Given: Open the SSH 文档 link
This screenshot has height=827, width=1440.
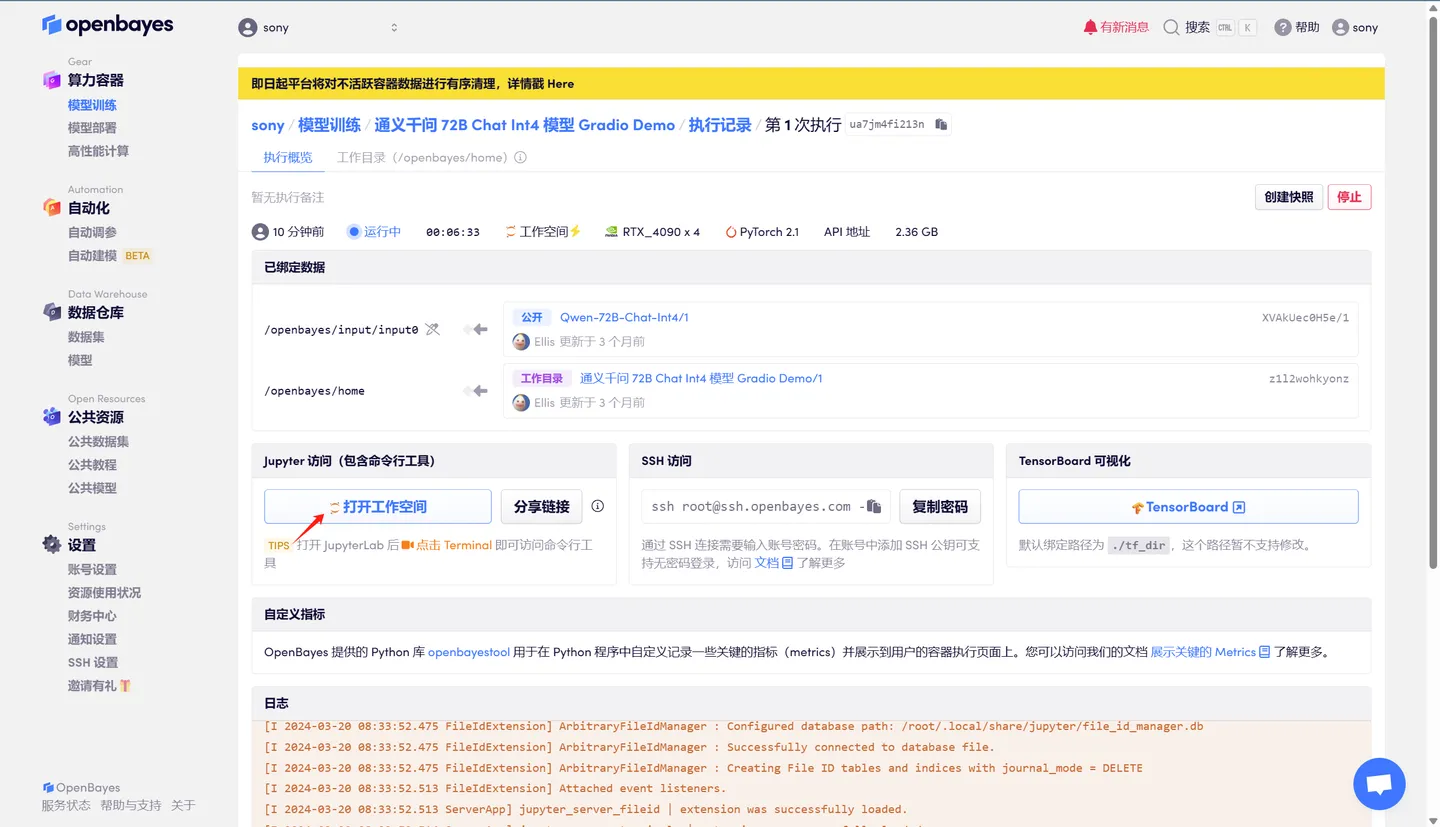Looking at the screenshot, I should tap(773, 563).
